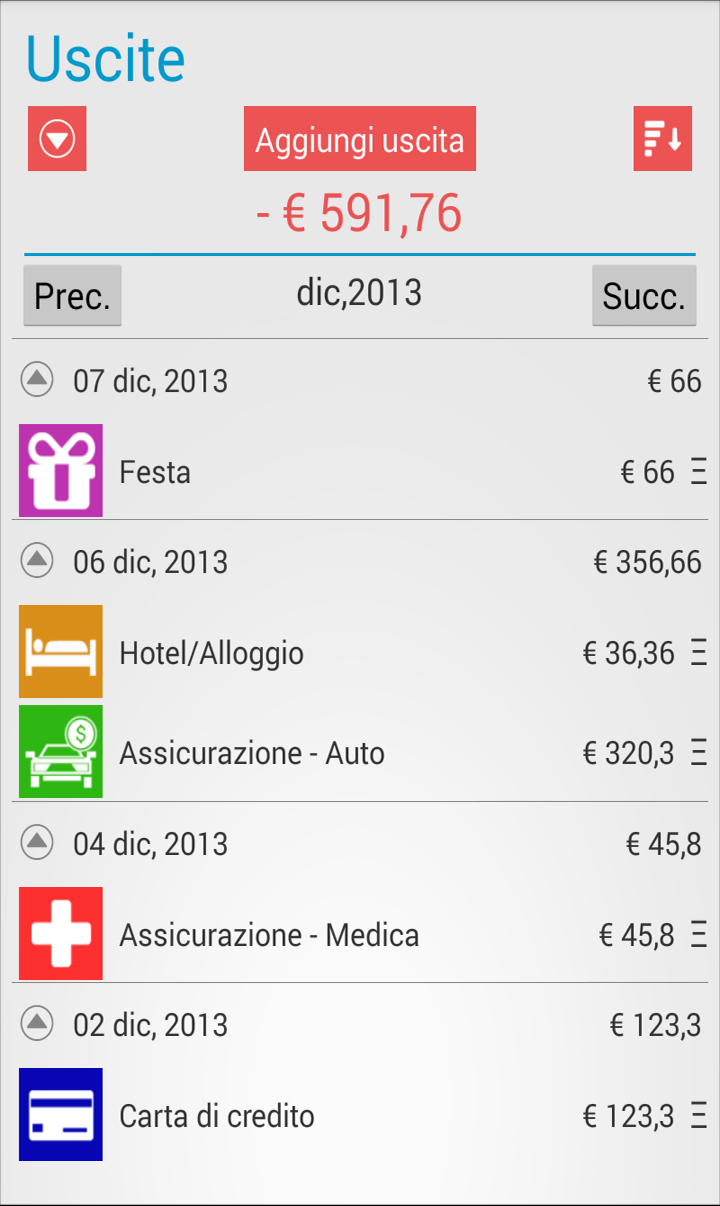720x1206 pixels.
Task: Click the Festa gift category icon
Action: point(61,471)
